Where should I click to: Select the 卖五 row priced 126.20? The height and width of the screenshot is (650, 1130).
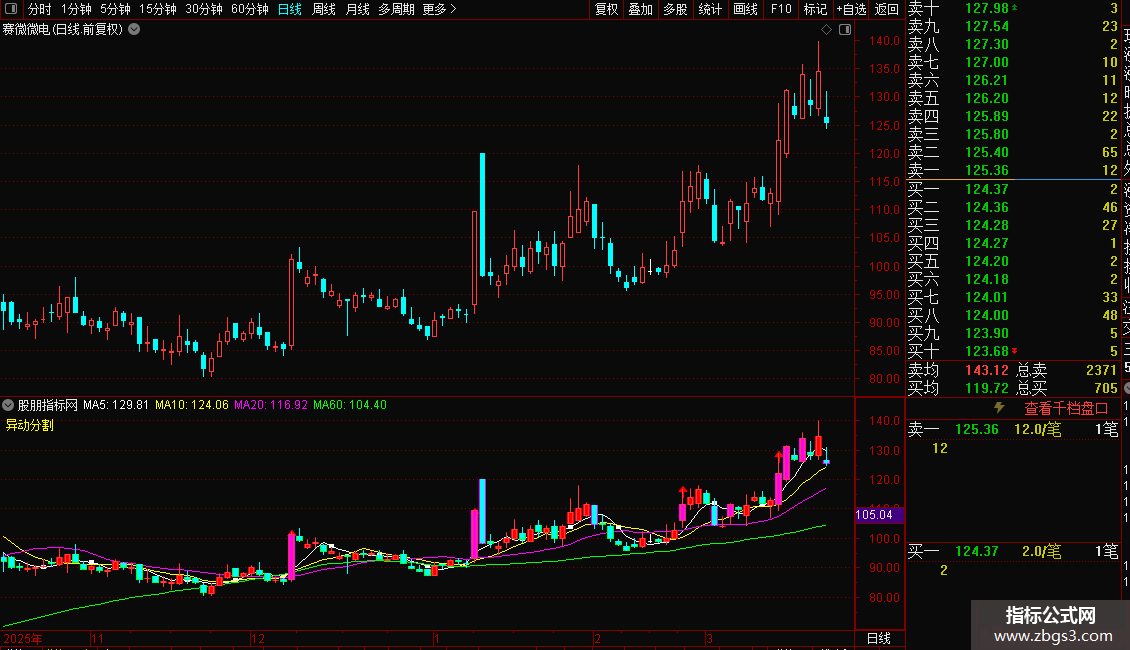(x=1013, y=98)
